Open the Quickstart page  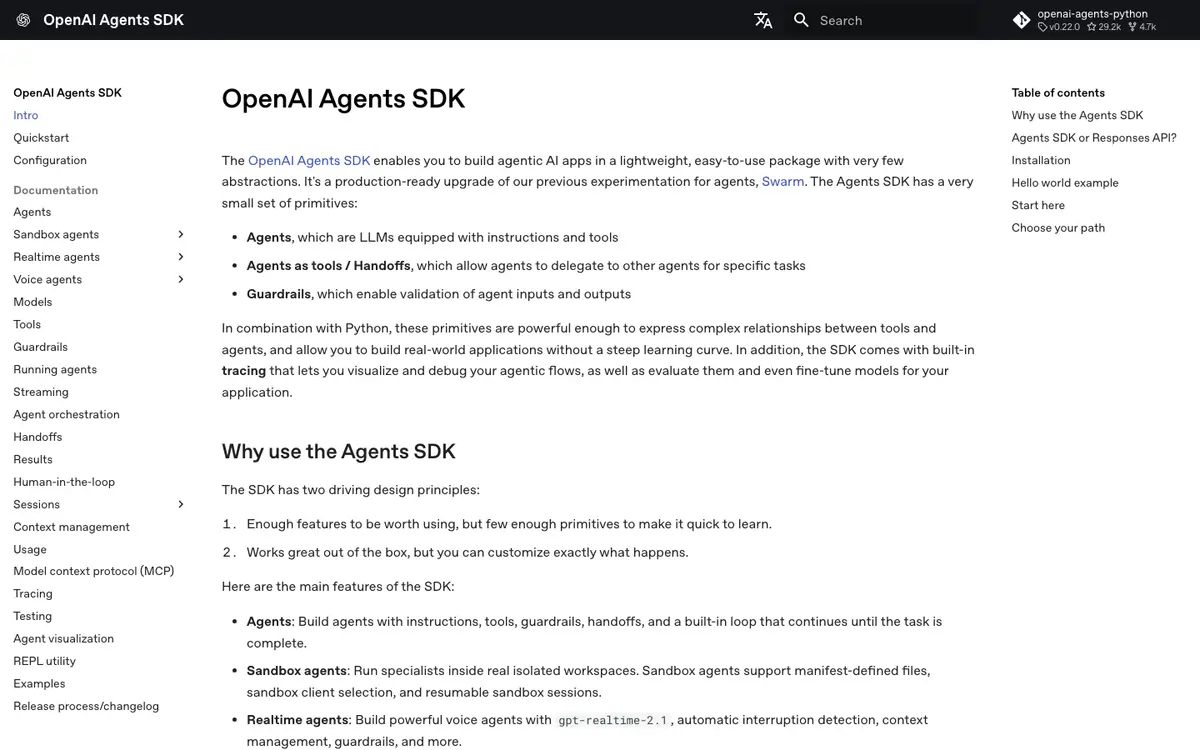coord(41,138)
